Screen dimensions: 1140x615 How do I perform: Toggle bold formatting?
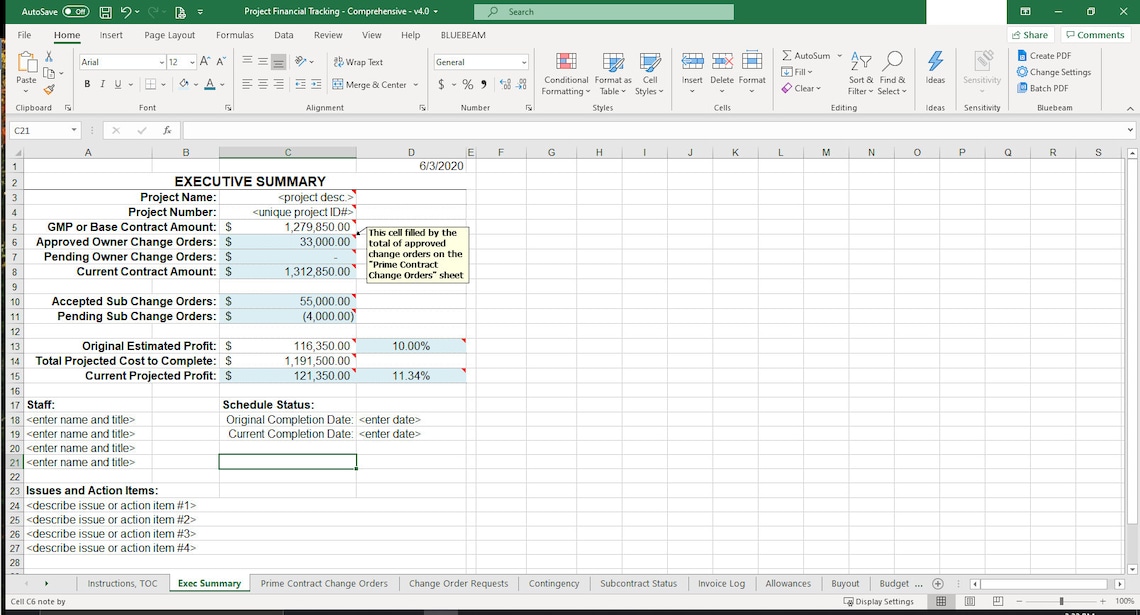87,83
